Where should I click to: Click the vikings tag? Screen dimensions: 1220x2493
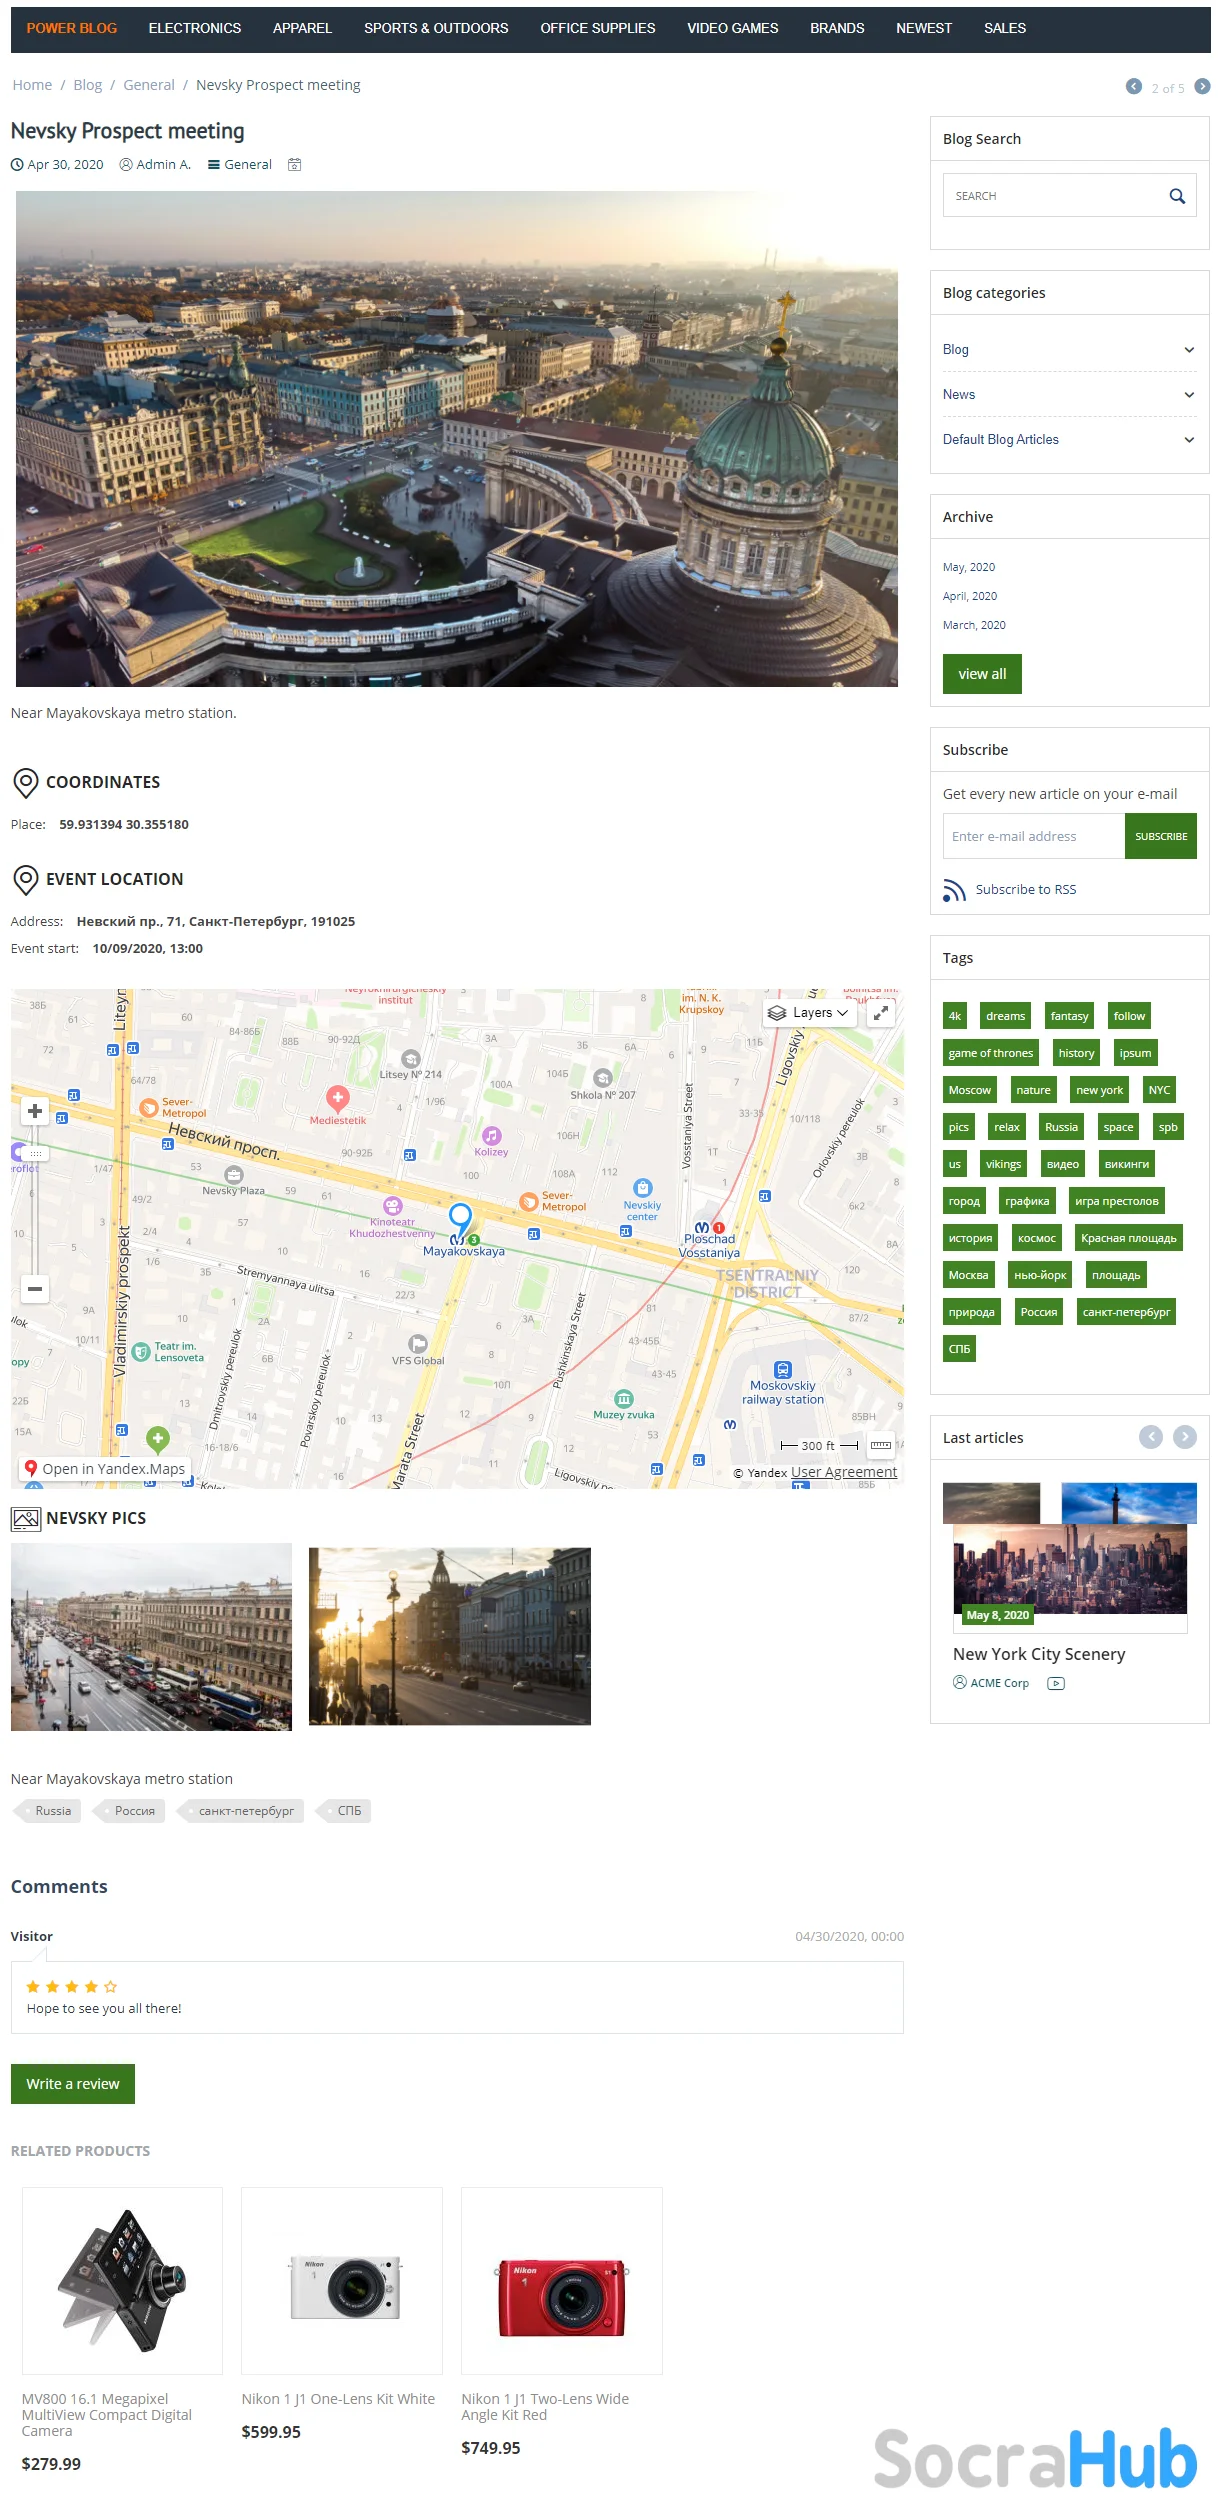(1003, 1164)
